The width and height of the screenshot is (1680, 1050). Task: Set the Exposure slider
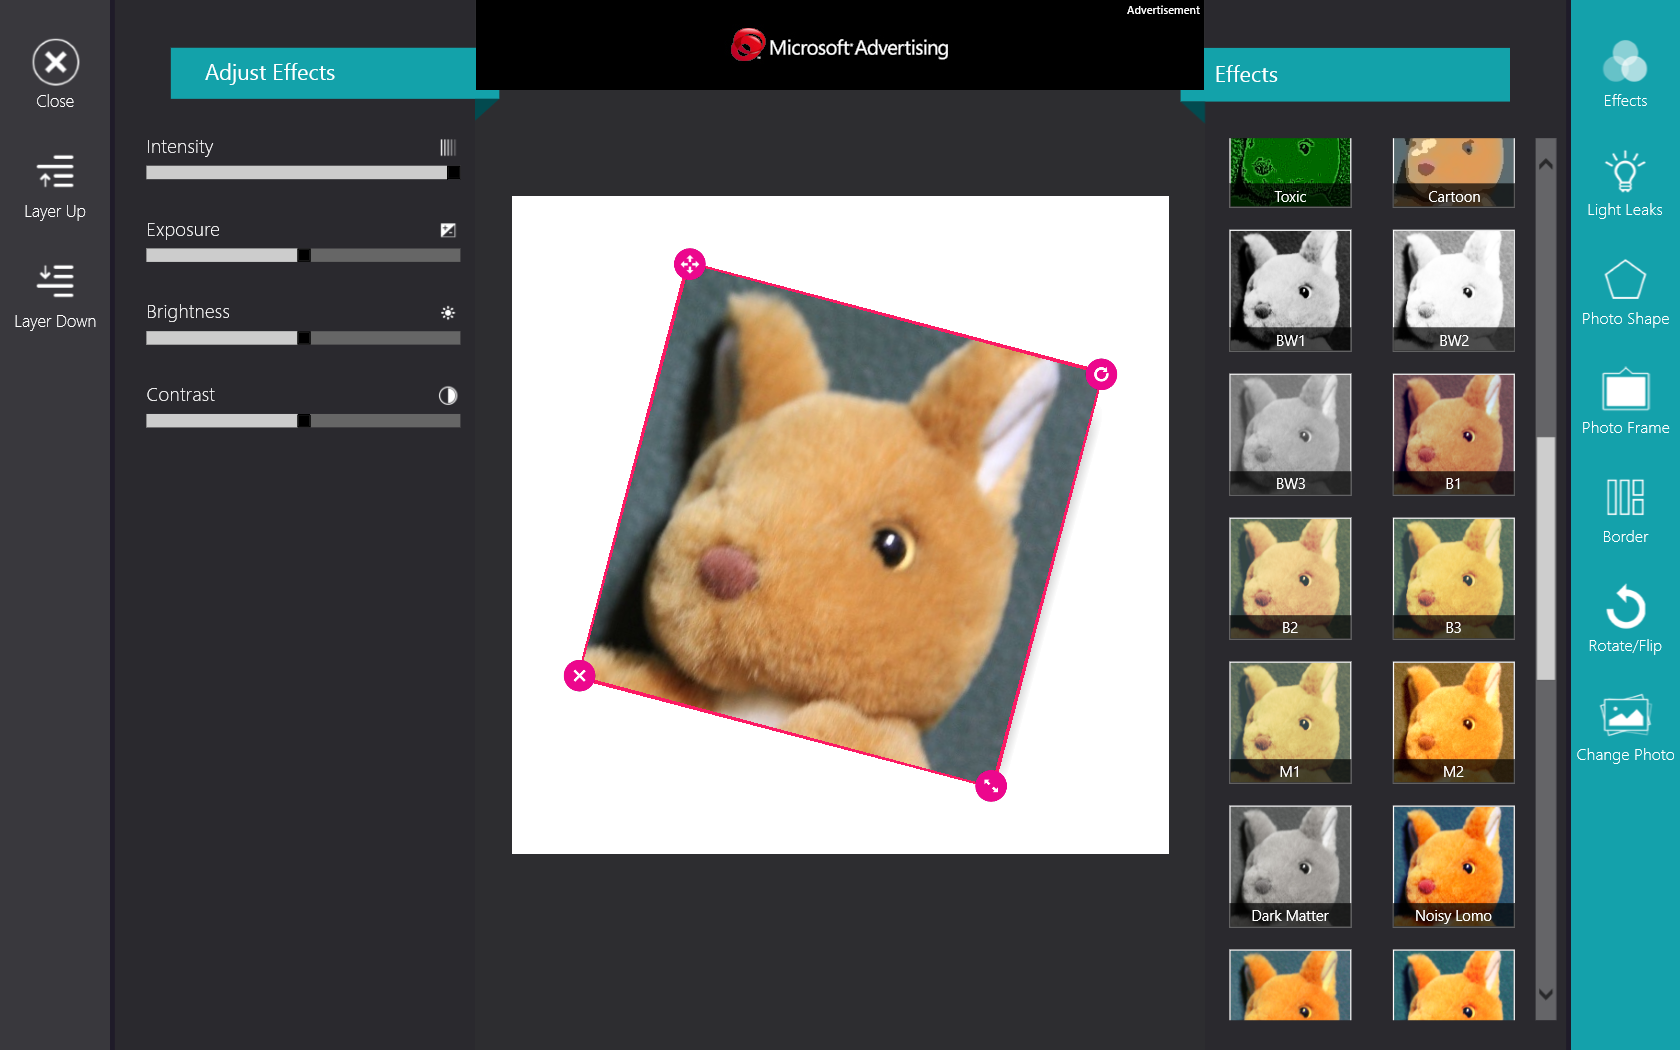303,256
